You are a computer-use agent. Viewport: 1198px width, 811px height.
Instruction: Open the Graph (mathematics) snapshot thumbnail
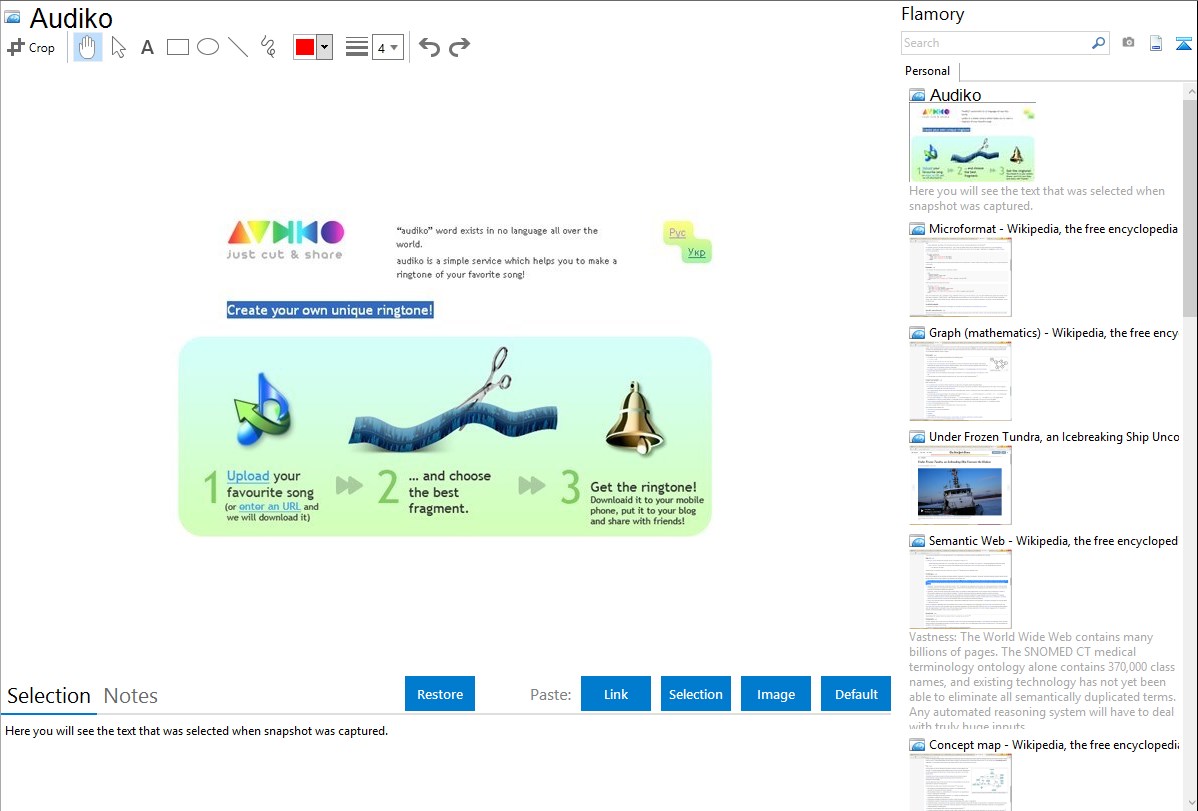click(960, 381)
